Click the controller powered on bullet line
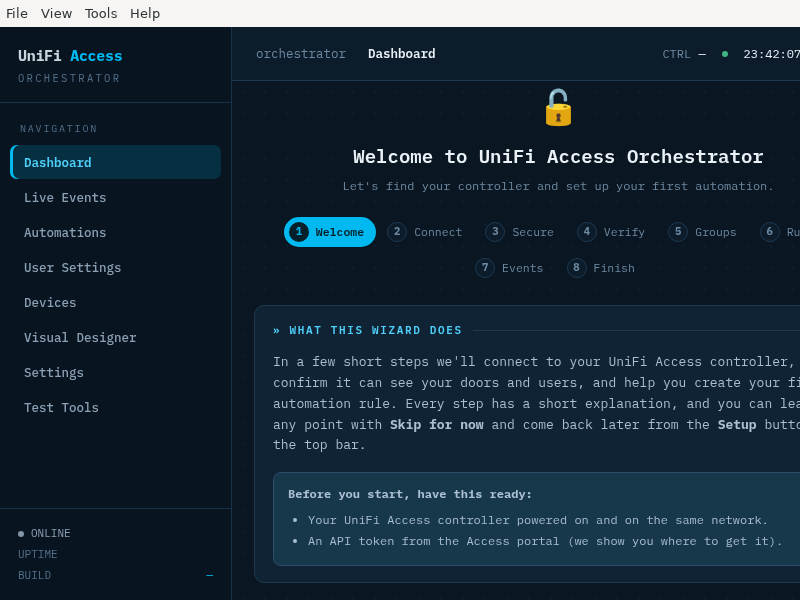Viewport: 800px width, 600px height. tap(538, 520)
